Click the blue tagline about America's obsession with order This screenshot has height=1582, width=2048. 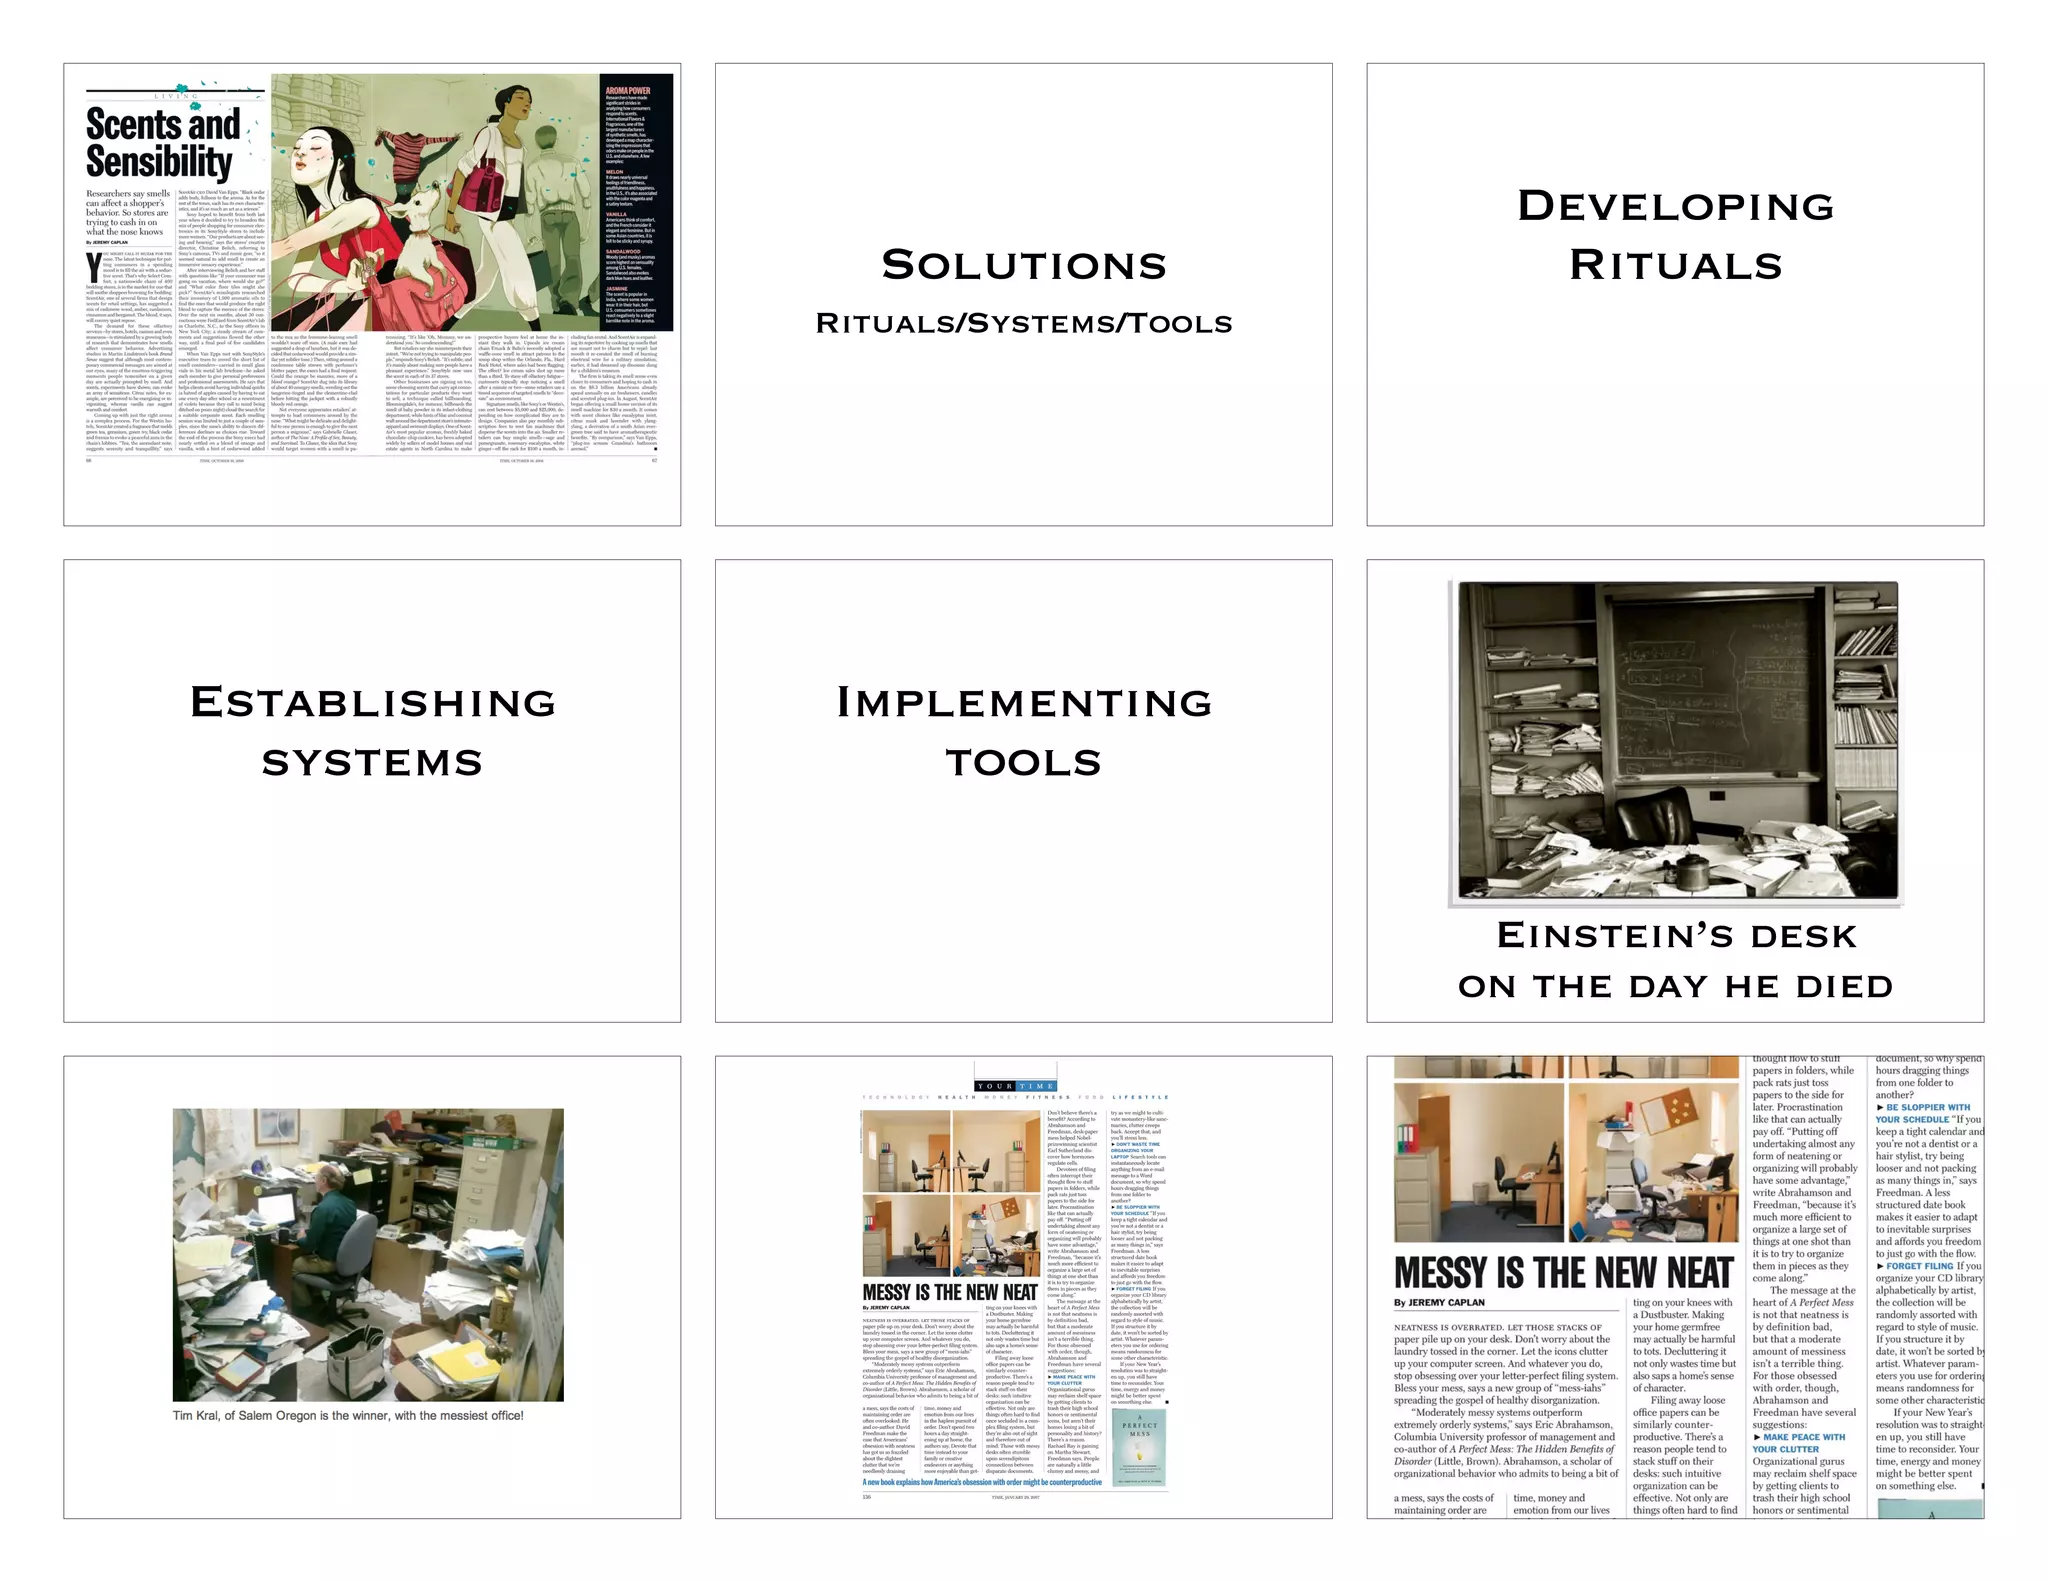click(982, 1482)
